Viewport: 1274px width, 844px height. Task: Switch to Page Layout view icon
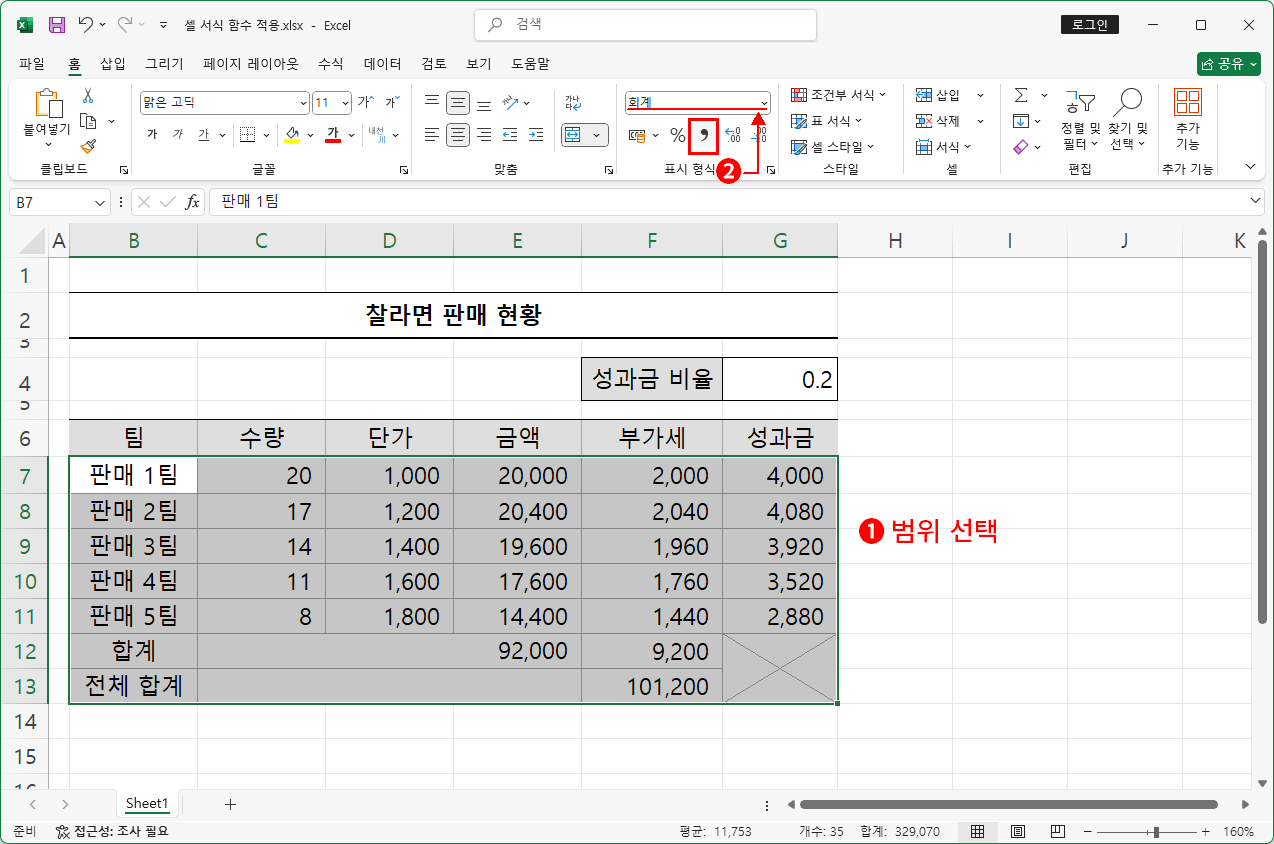[1018, 832]
